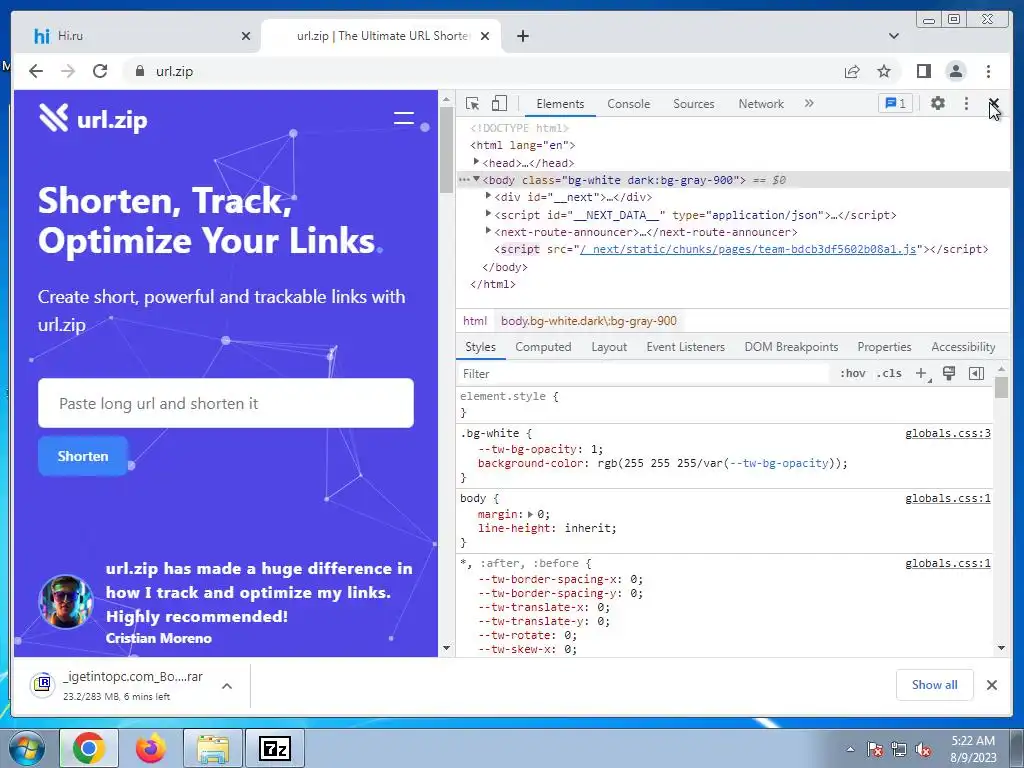Open the DOM Breakpoints tab

[x=792, y=347]
